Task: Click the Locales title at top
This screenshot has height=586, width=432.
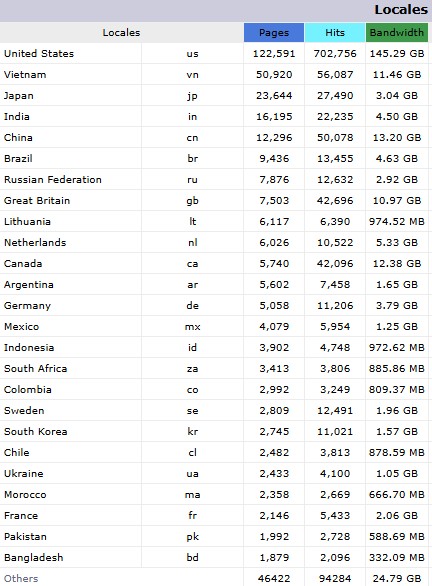Action: (401, 9)
